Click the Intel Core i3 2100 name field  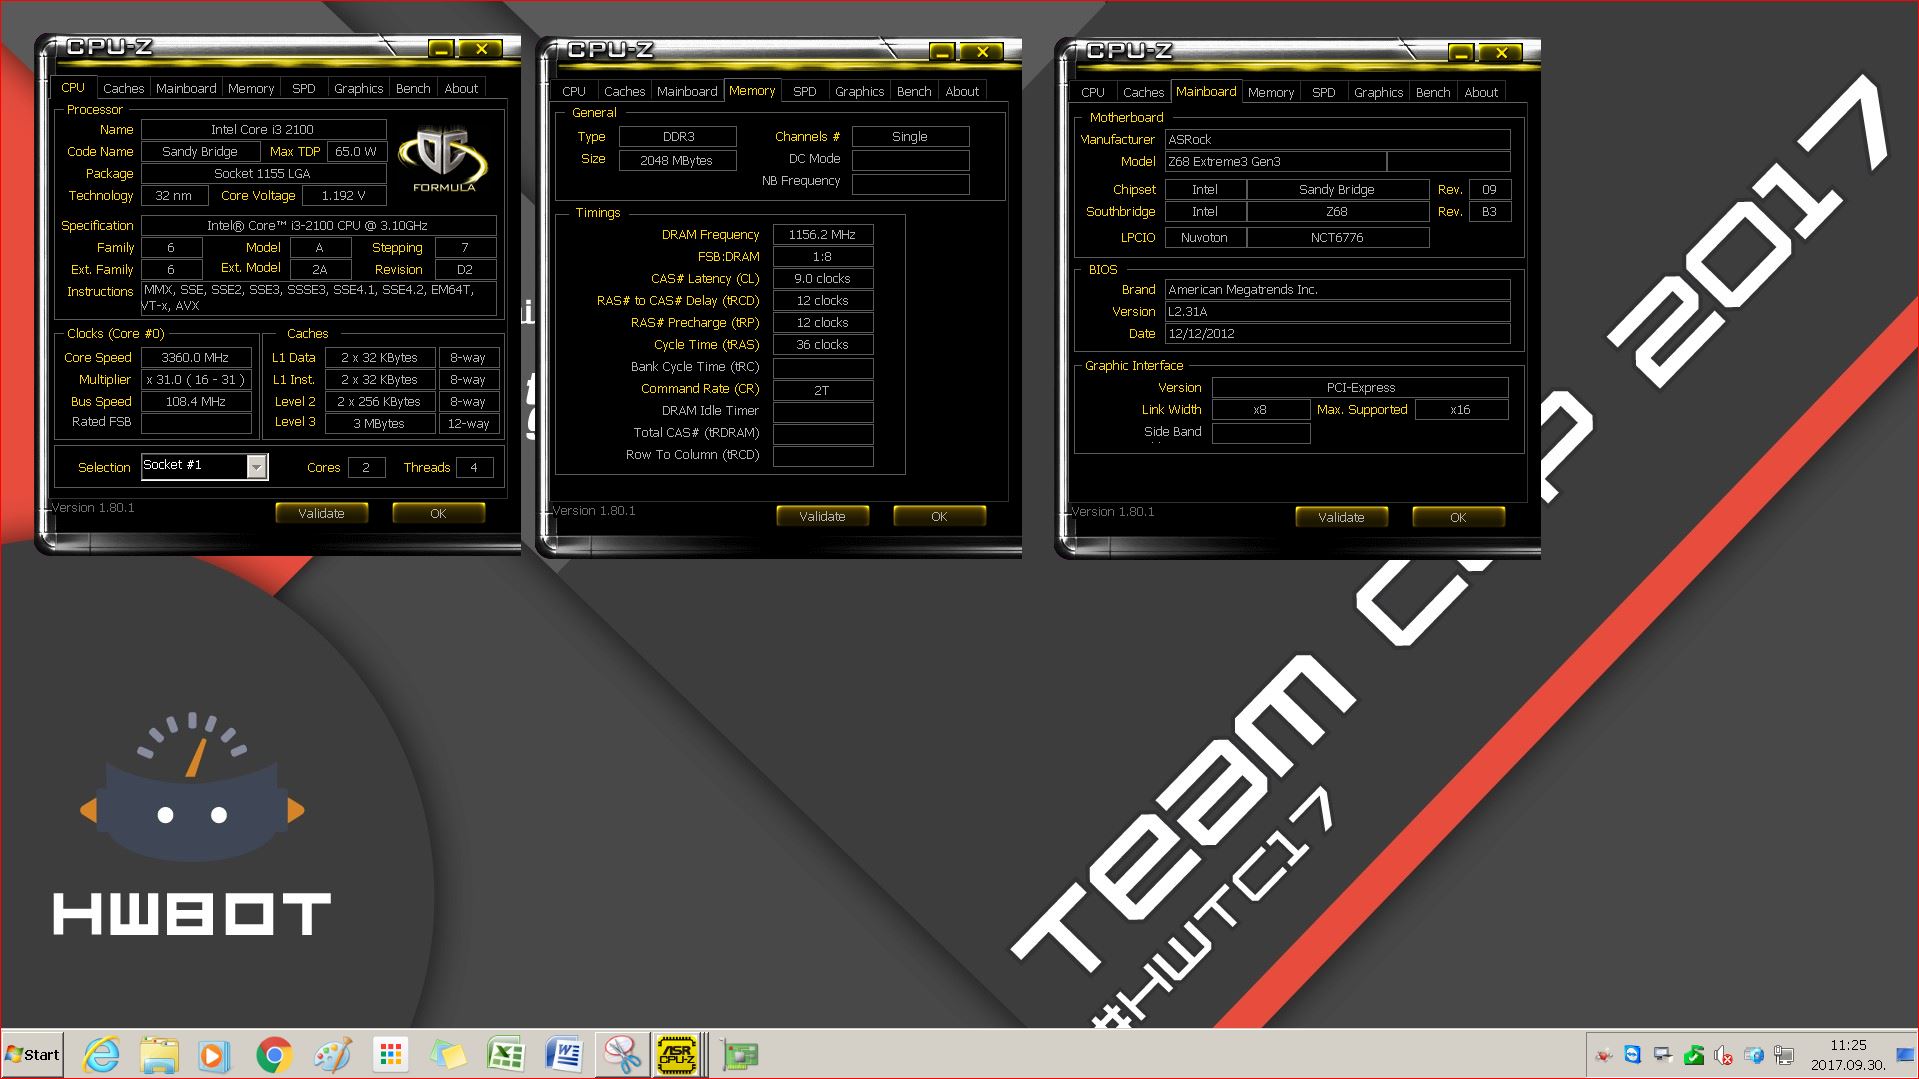[263, 129]
